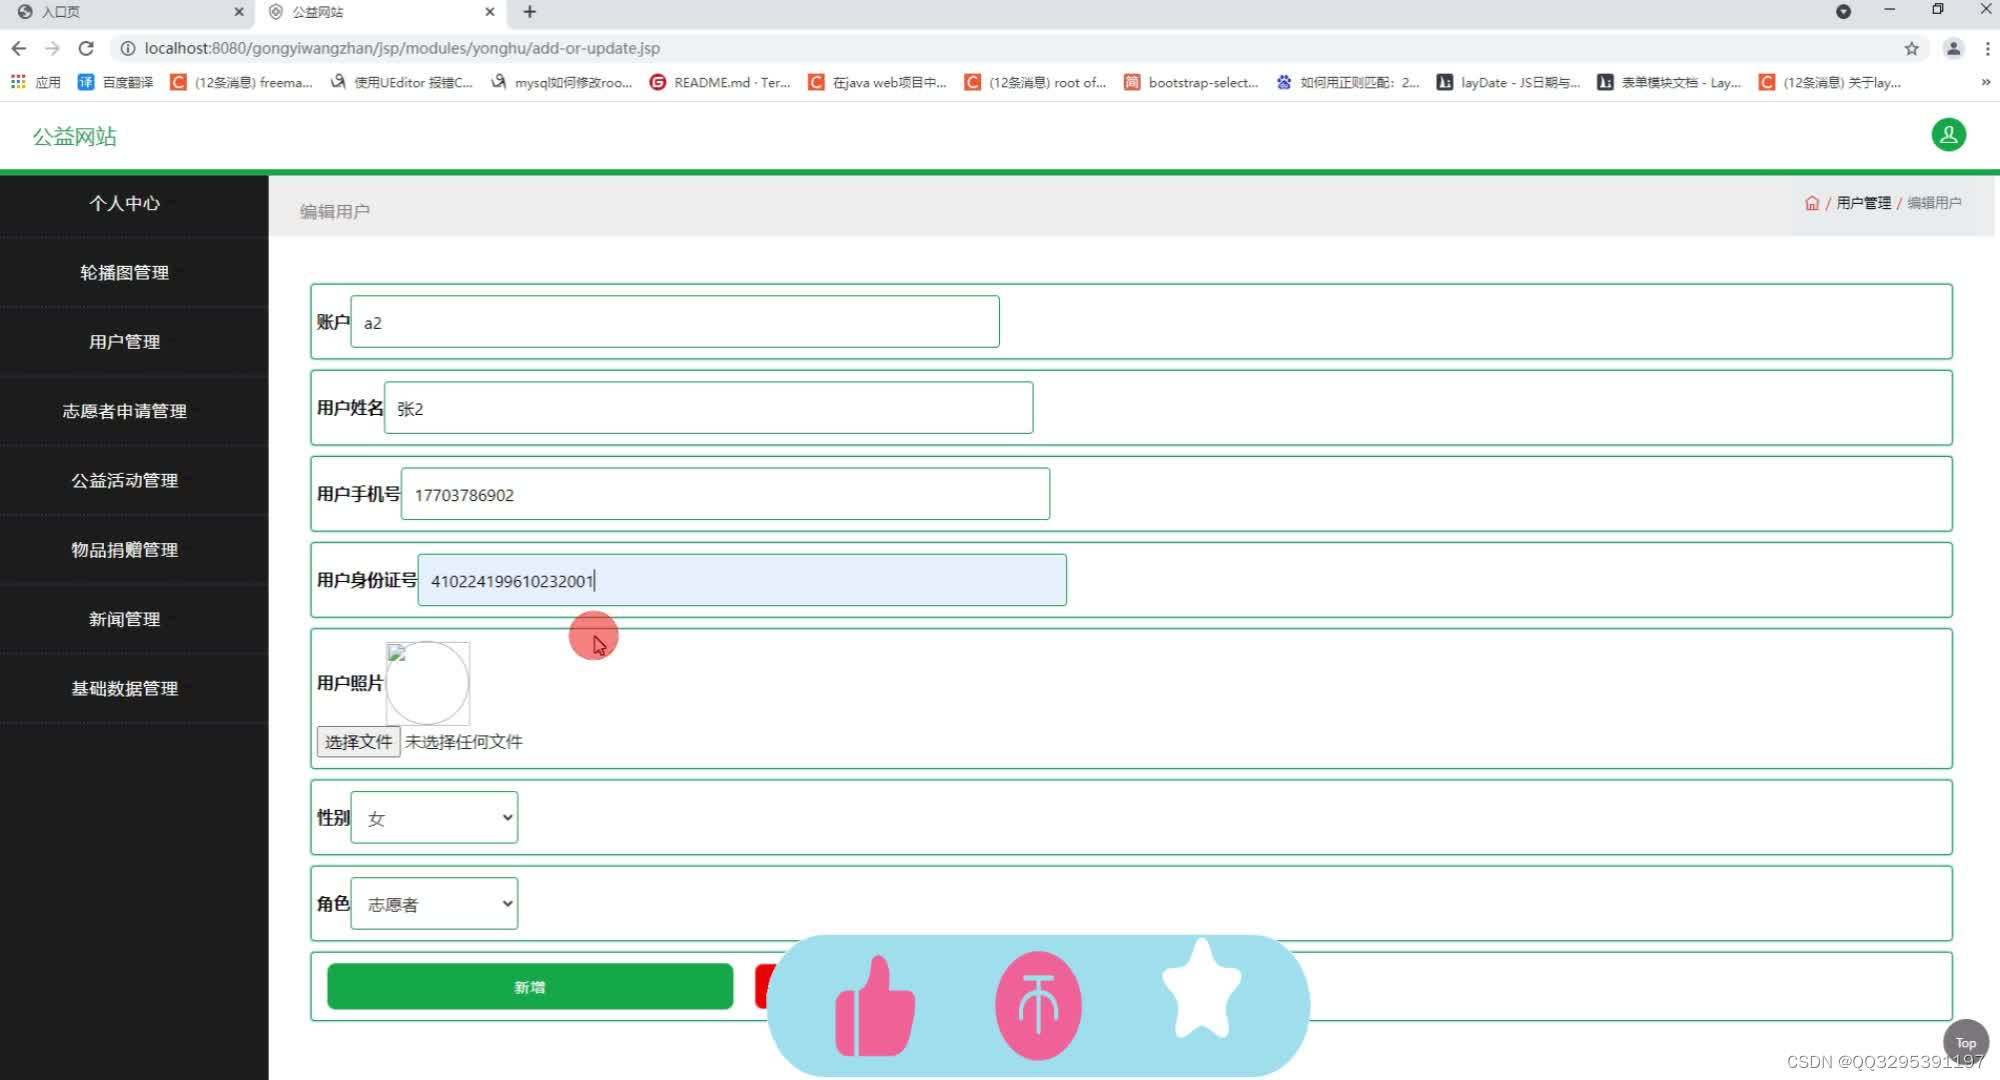The width and height of the screenshot is (2000, 1080).
Task: Open browser profile account icon
Action: click(x=1952, y=48)
